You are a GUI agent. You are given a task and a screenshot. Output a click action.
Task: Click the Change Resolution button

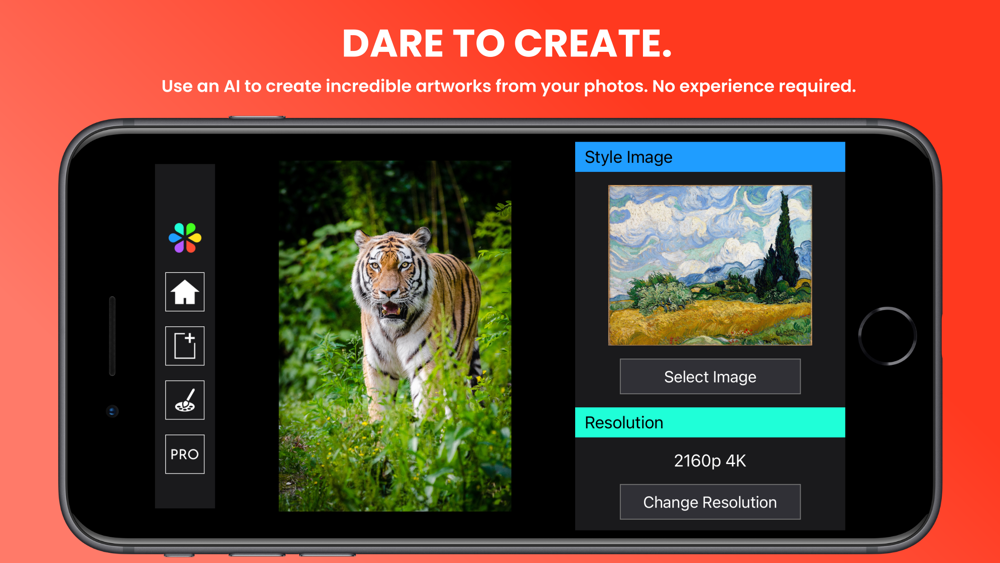coord(710,502)
